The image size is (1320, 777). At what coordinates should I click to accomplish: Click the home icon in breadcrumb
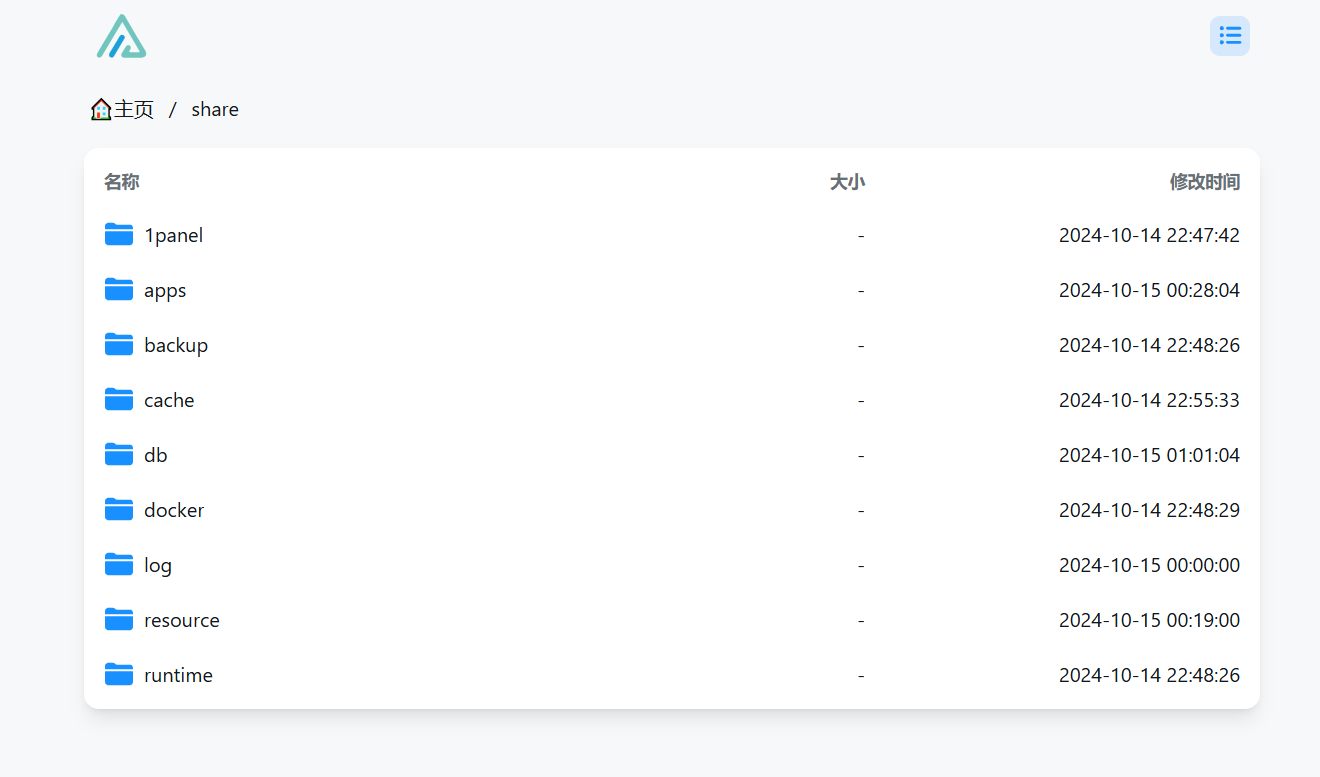pyautogui.click(x=101, y=110)
